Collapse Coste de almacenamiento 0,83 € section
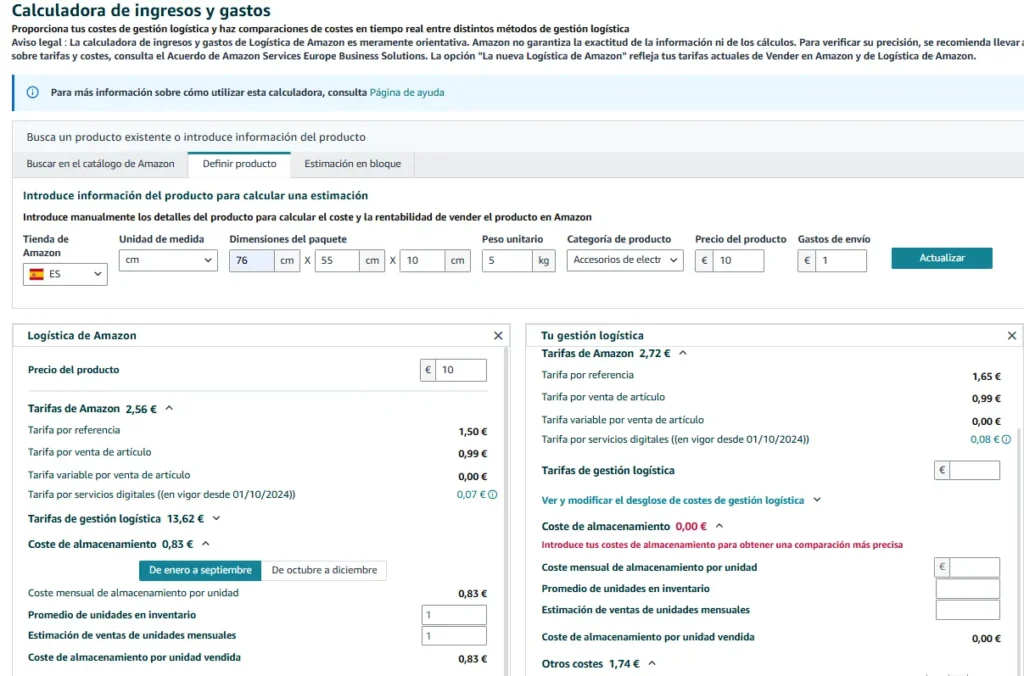This screenshot has height=676, width=1024. tap(205, 545)
